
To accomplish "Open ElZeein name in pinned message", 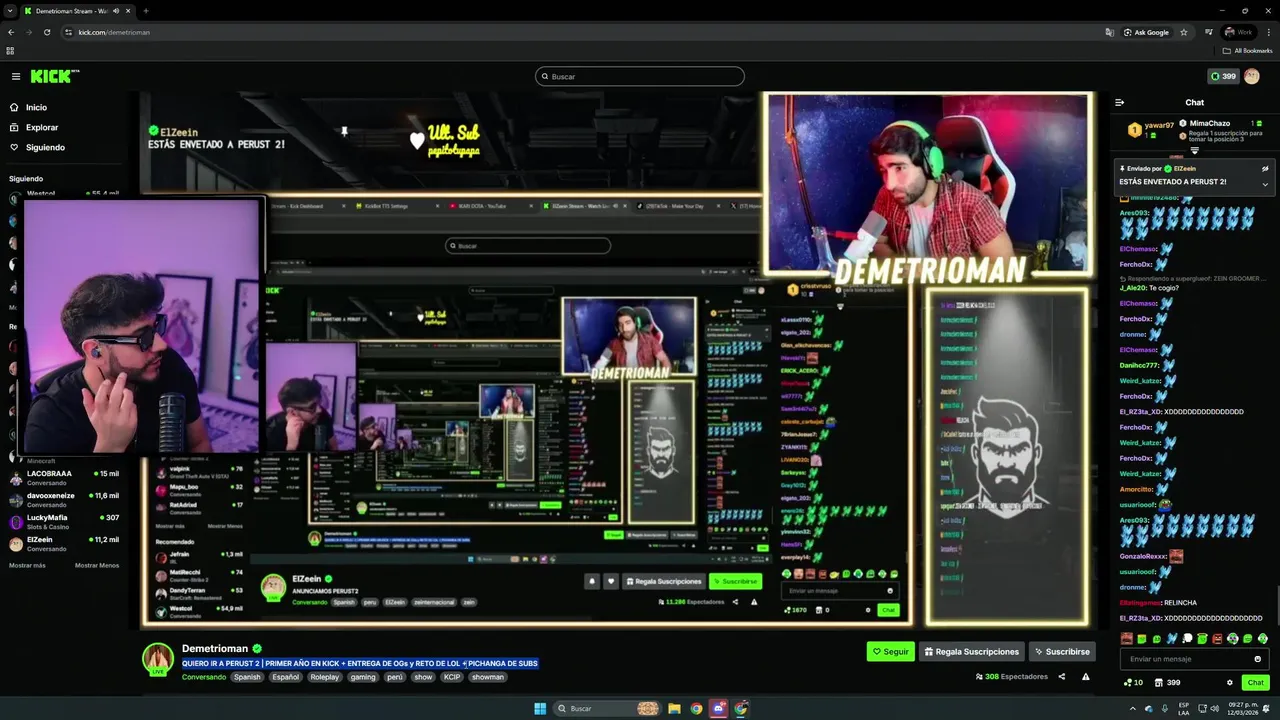I will point(1185,168).
